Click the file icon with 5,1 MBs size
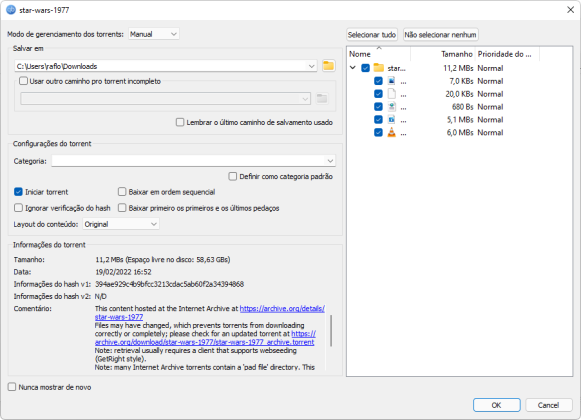The width and height of the screenshot is (581, 420). (x=391, y=119)
